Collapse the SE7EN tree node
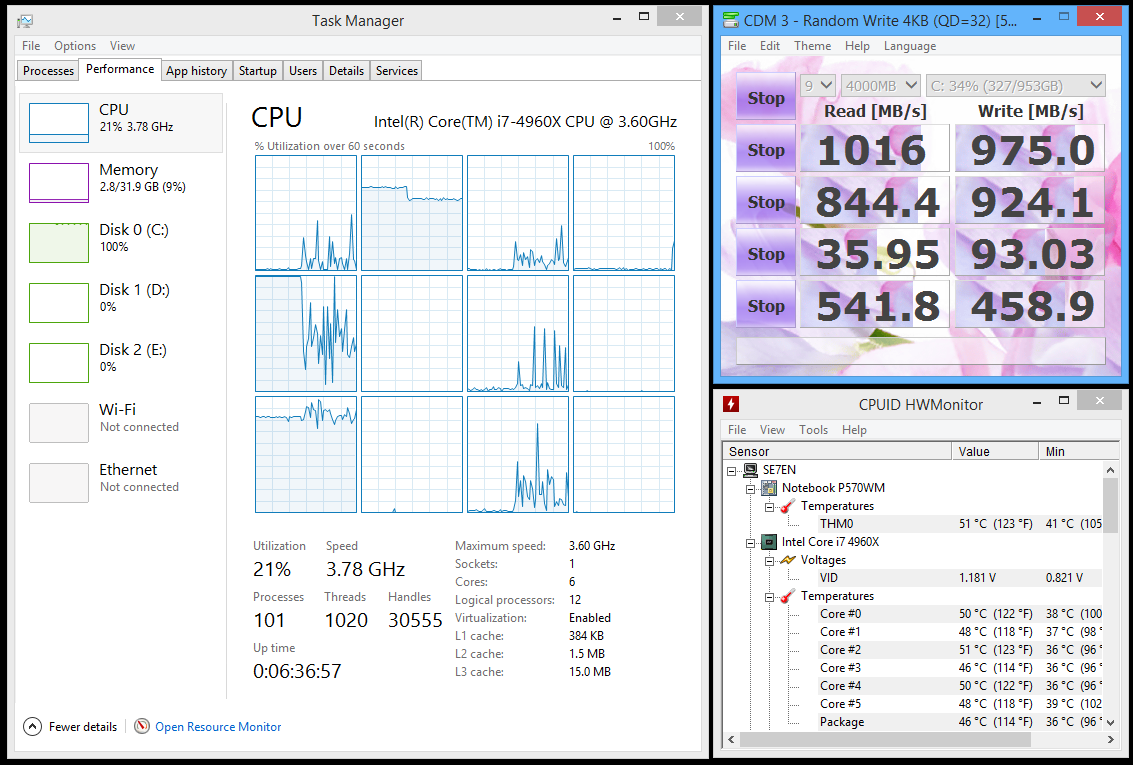 [732, 471]
